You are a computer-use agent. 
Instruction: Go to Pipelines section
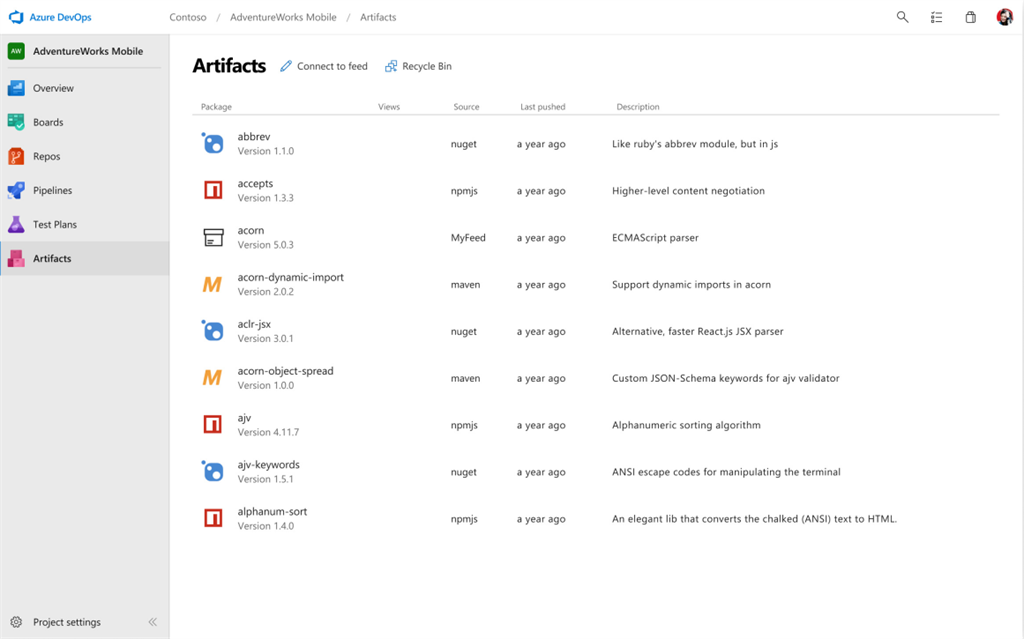point(52,190)
